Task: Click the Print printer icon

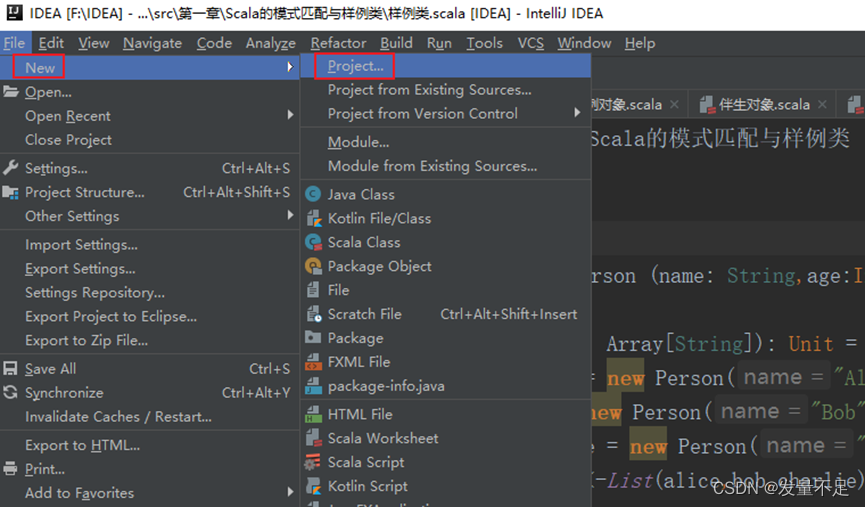Action: 10,469
